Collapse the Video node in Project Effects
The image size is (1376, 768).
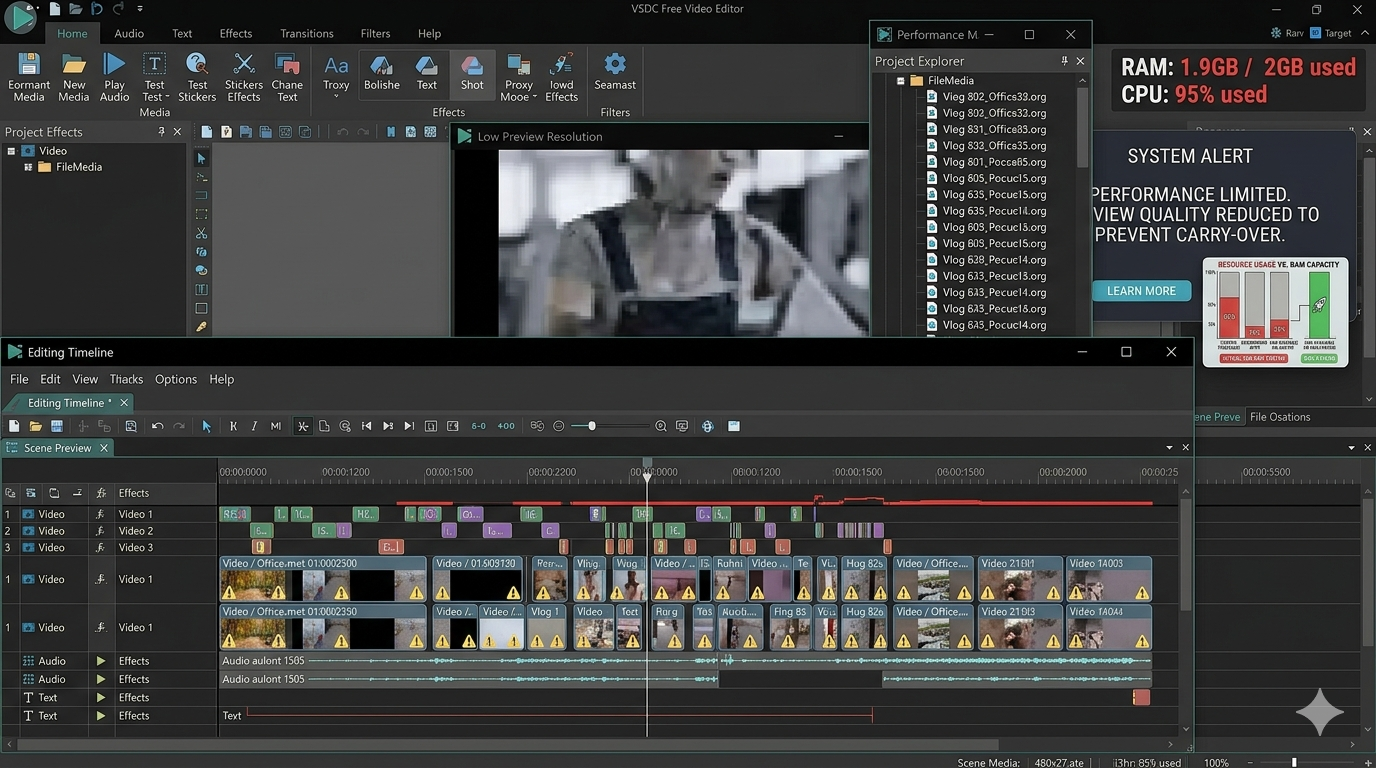(x=11, y=151)
